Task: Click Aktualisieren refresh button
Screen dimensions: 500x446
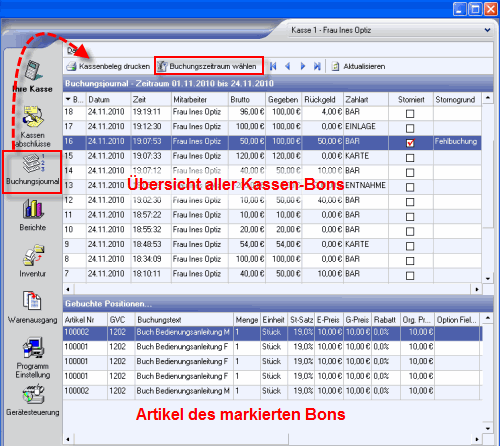Action: (358, 66)
